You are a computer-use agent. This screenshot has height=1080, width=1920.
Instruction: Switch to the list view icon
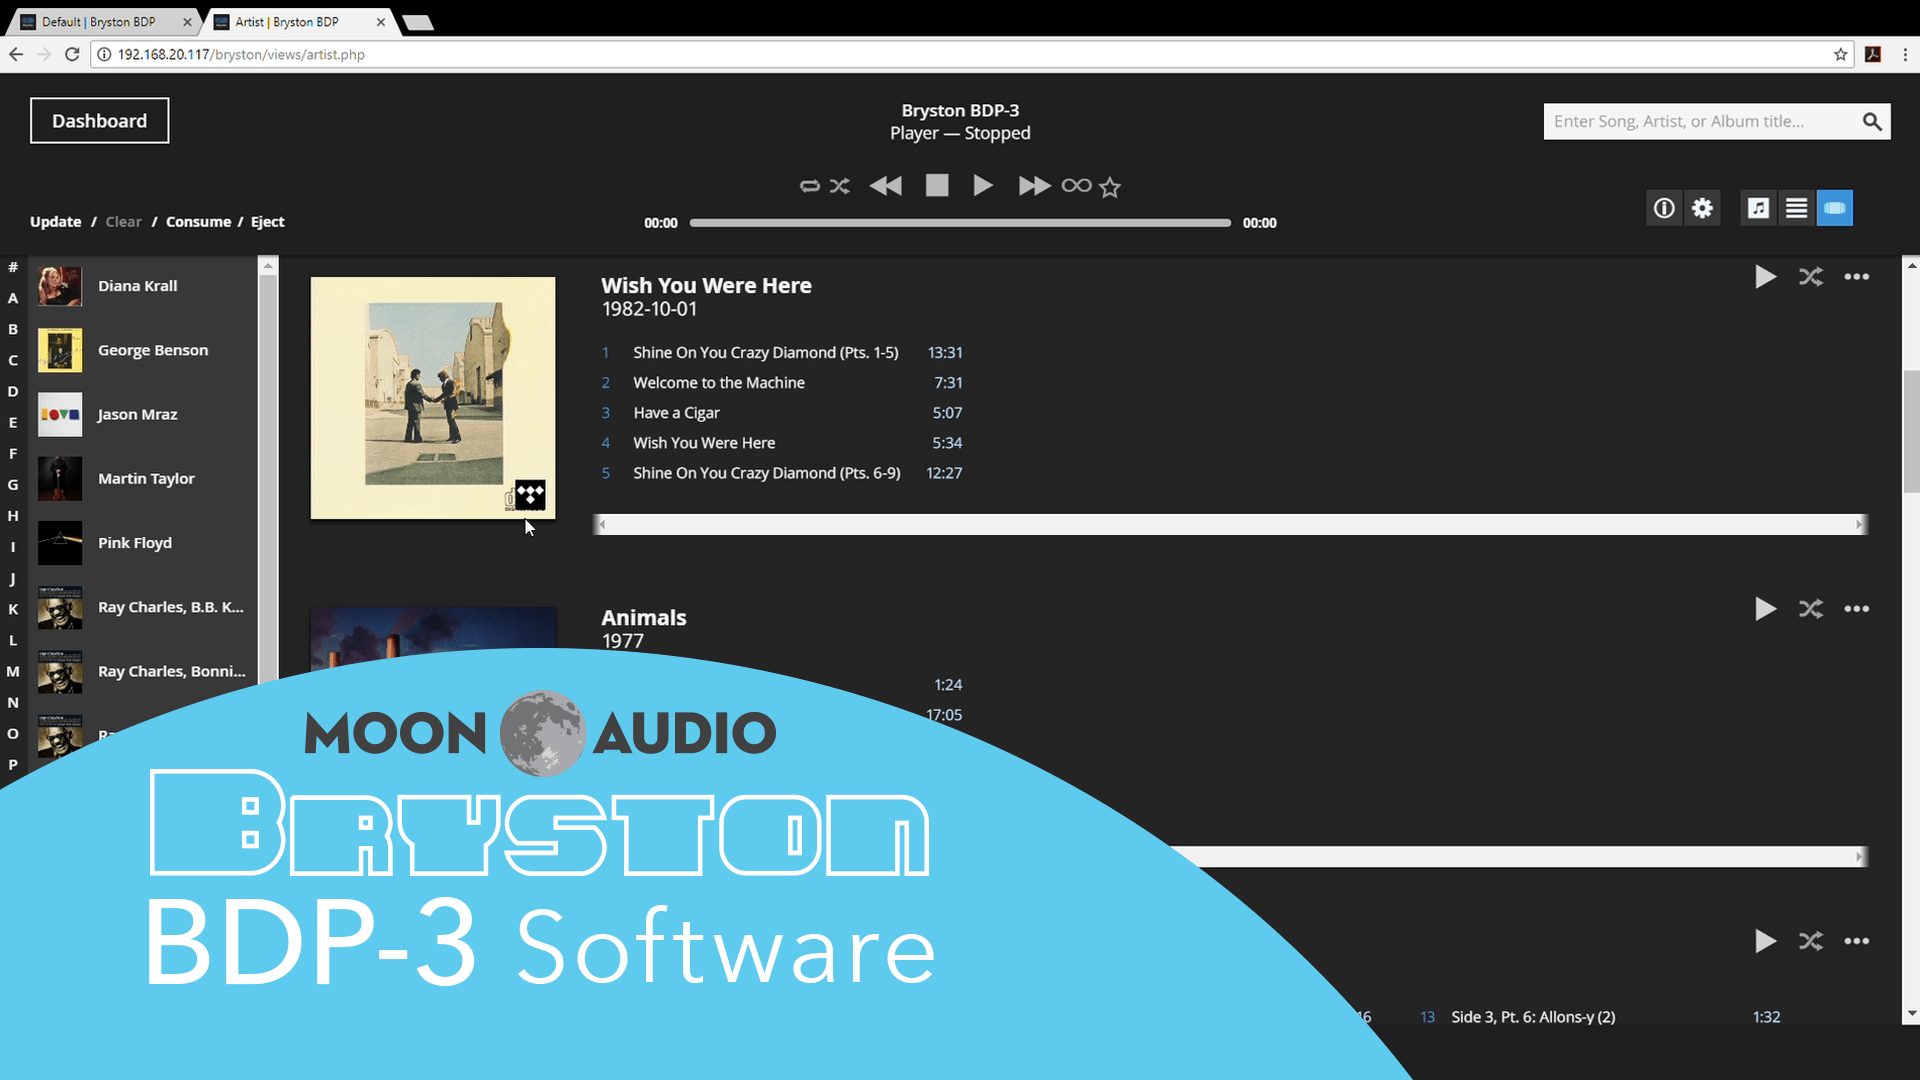[x=1796, y=208]
